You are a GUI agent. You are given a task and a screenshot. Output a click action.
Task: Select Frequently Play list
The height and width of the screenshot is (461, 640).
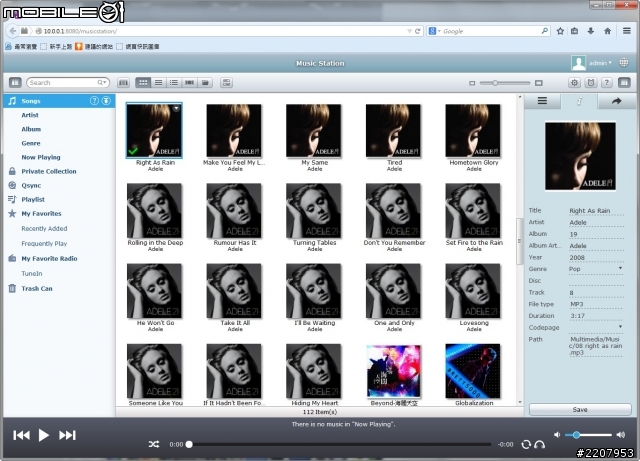pos(44,244)
